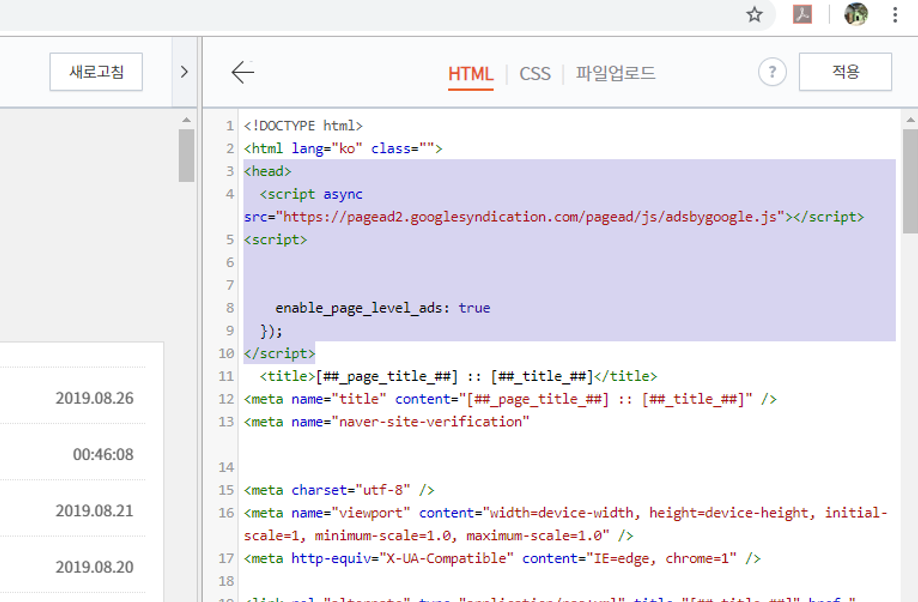Click the 2019.08.26 date entry
This screenshot has height=602, width=918.
pyautogui.click(x=94, y=398)
